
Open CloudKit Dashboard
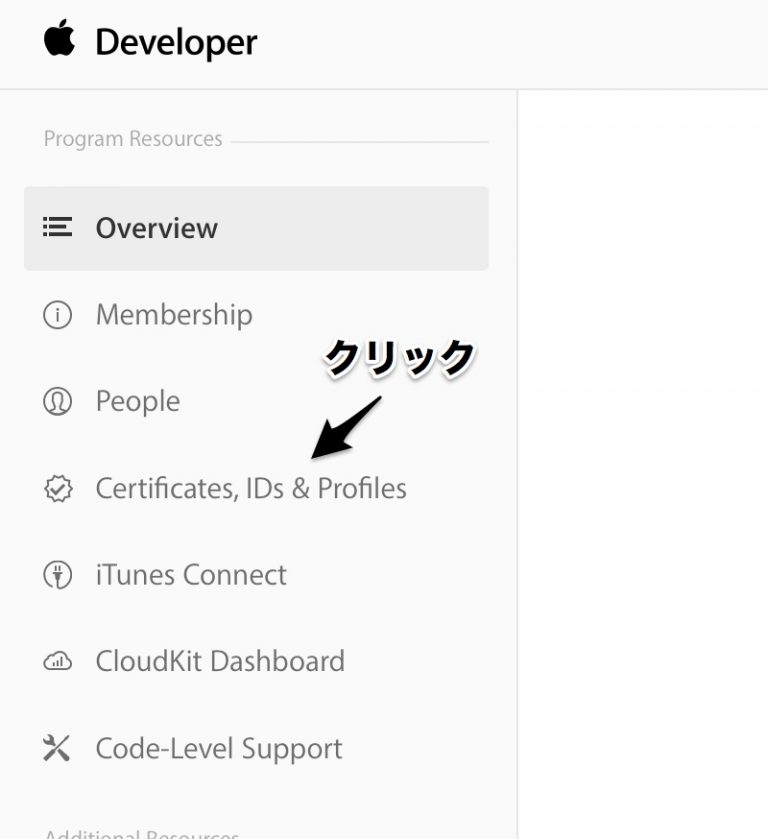click(220, 661)
